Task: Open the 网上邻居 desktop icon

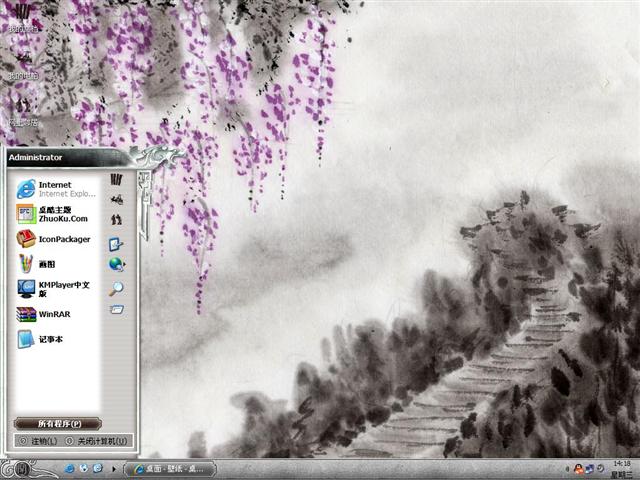Action: (23, 111)
